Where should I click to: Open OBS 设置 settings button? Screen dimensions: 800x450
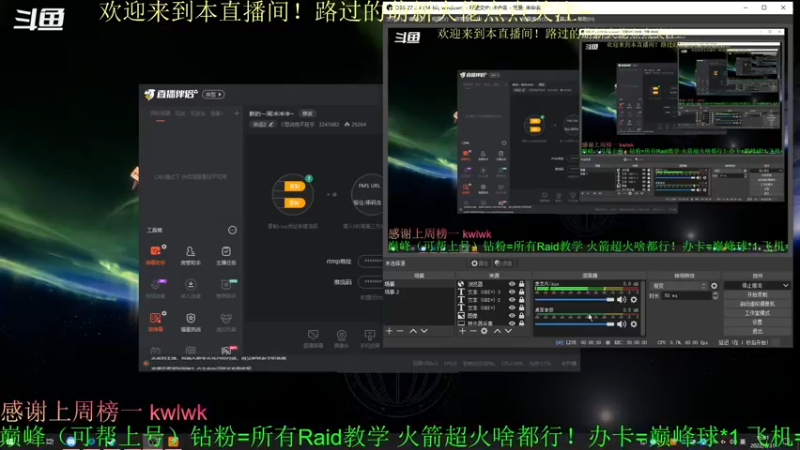pyautogui.click(x=757, y=322)
